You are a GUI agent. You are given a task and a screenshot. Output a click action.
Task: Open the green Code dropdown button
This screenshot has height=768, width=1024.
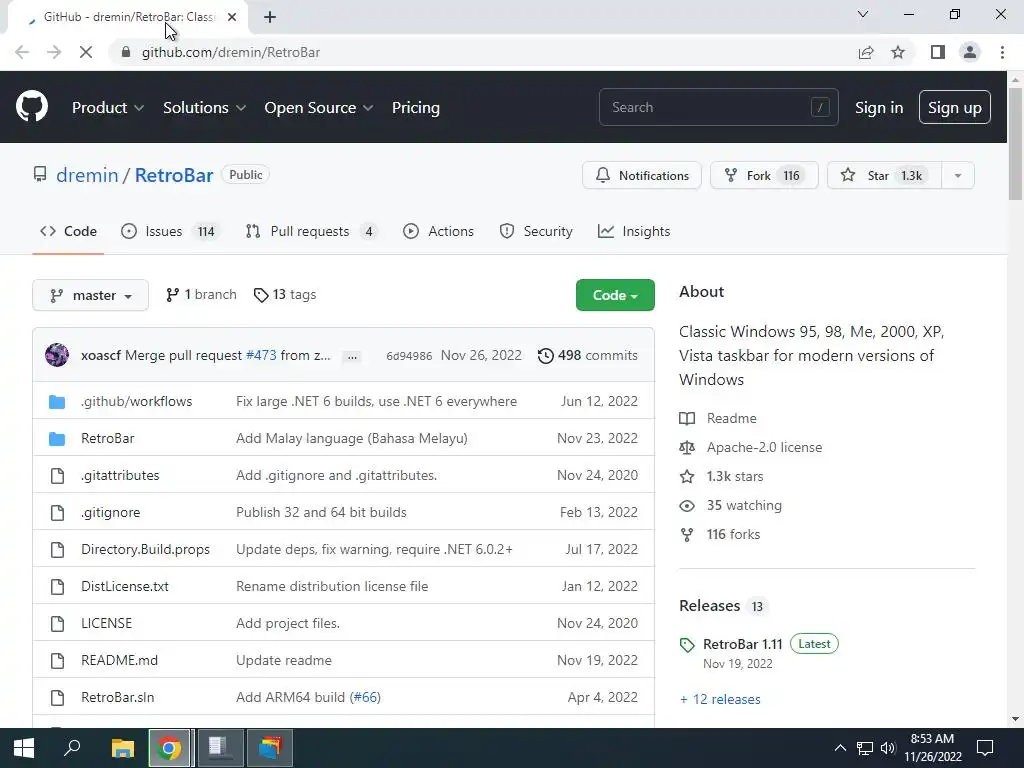click(x=615, y=295)
